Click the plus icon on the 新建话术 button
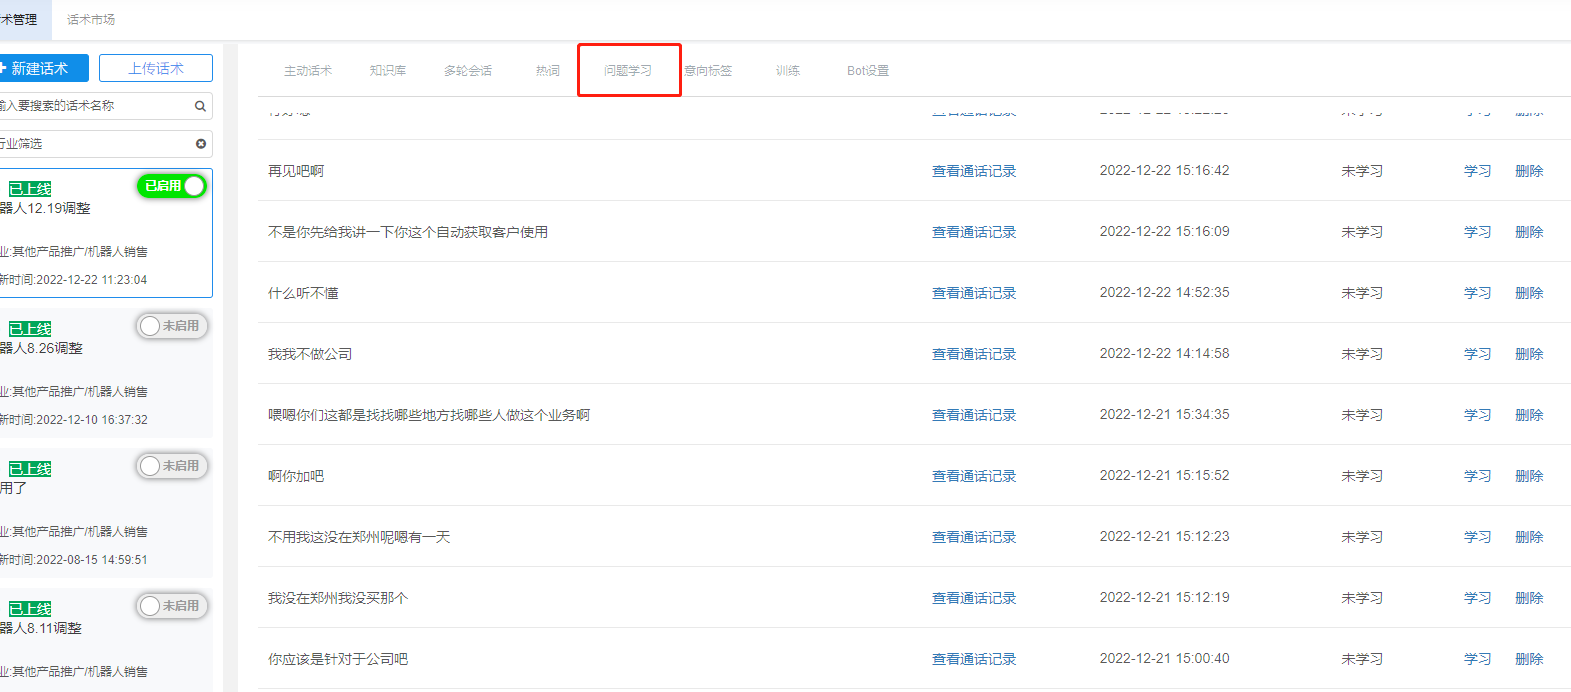The image size is (1571, 692). pyautogui.click(x=3, y=68)
